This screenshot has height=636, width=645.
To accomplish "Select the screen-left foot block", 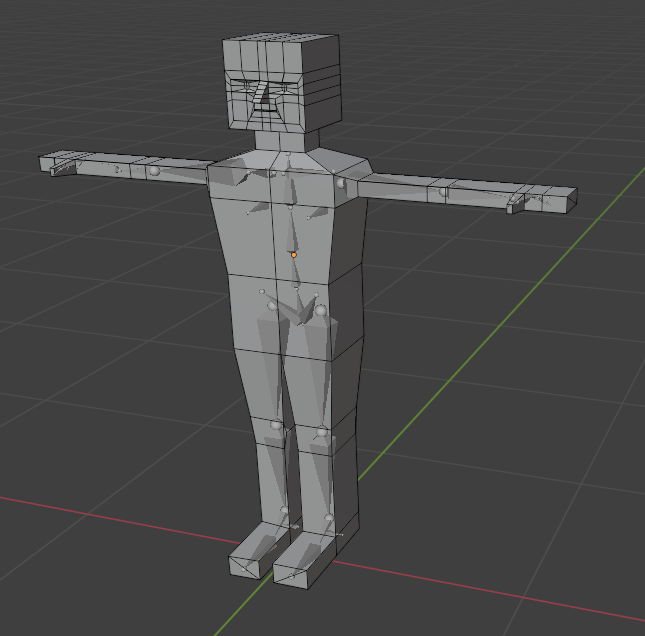I will [x=258, y=551].
